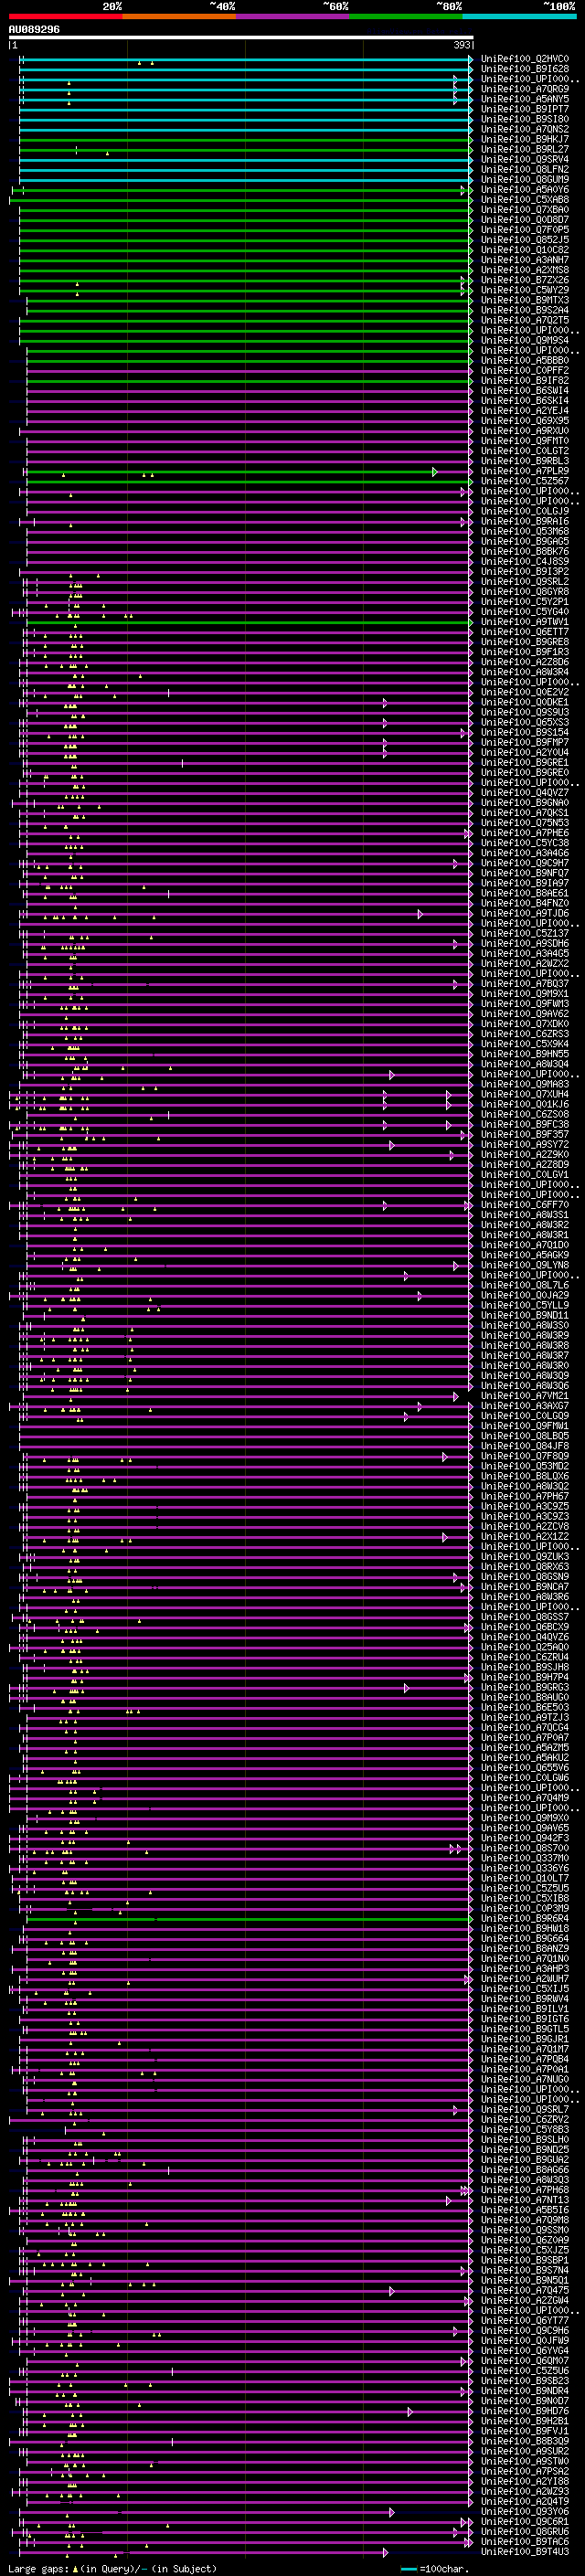Open UniRef100_A9RXU0 subject entry
585x2576 pixels.
point(525,430)
